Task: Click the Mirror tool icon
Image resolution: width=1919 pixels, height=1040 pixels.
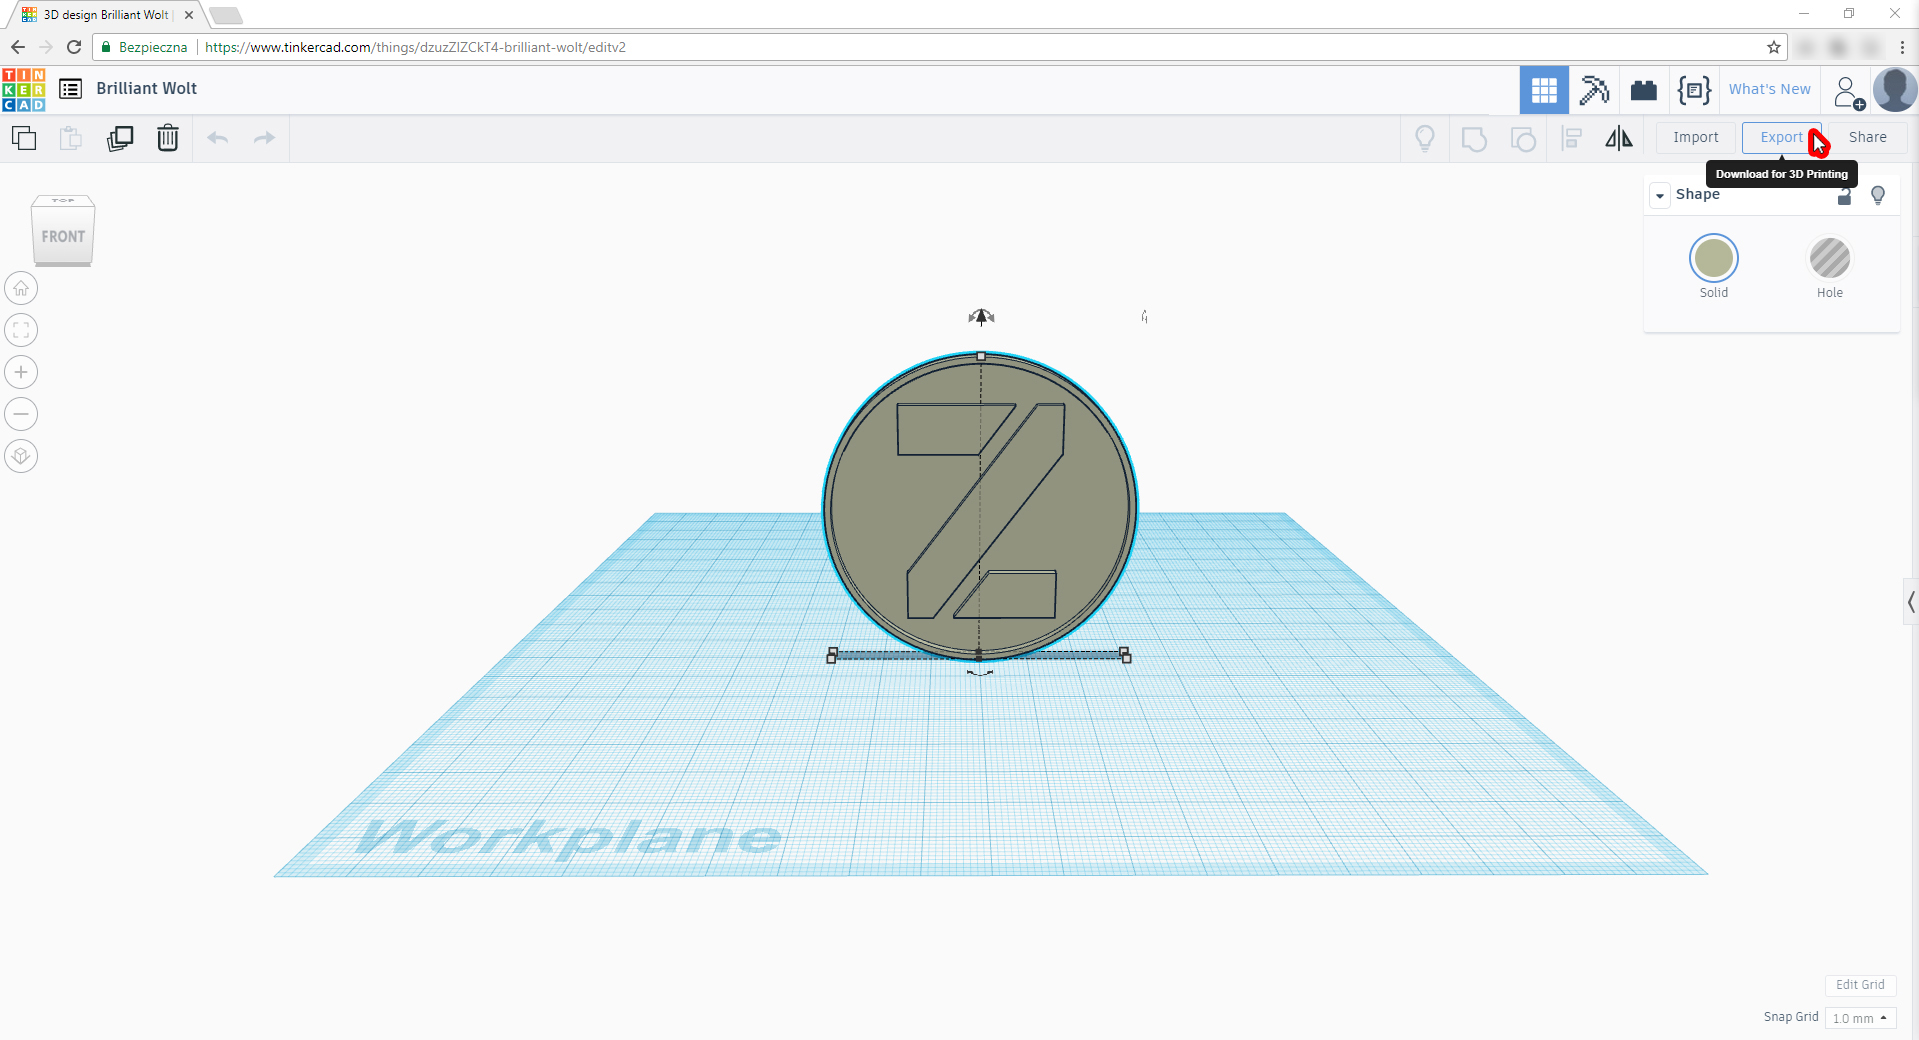Action: 1618,138
